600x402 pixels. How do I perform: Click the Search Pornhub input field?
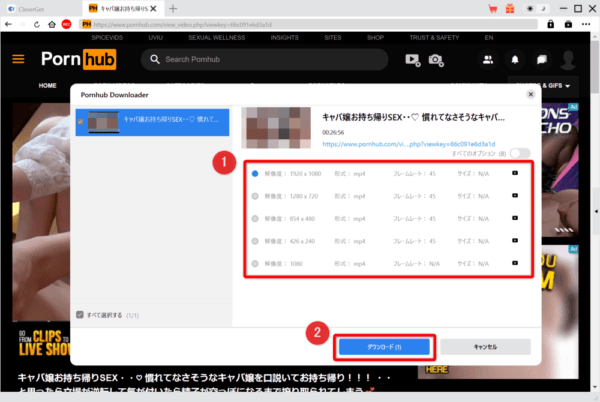pos(264,59)
